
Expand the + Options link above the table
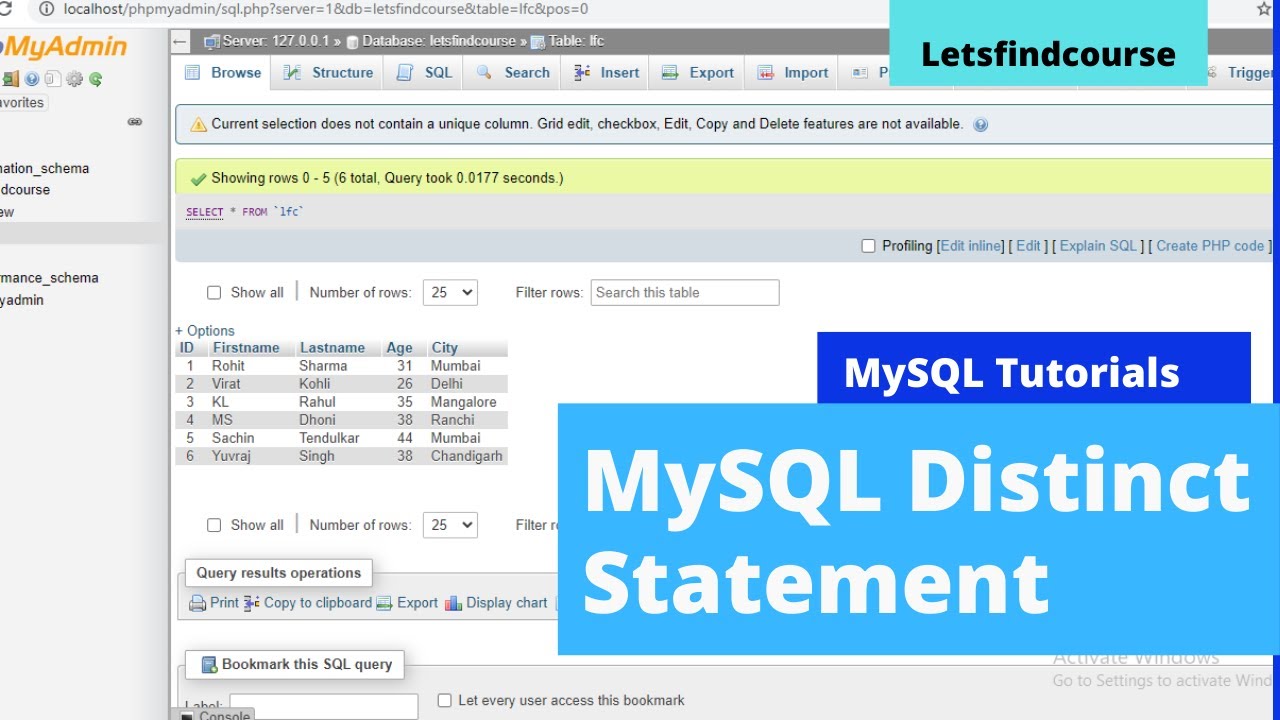point(205,331)
